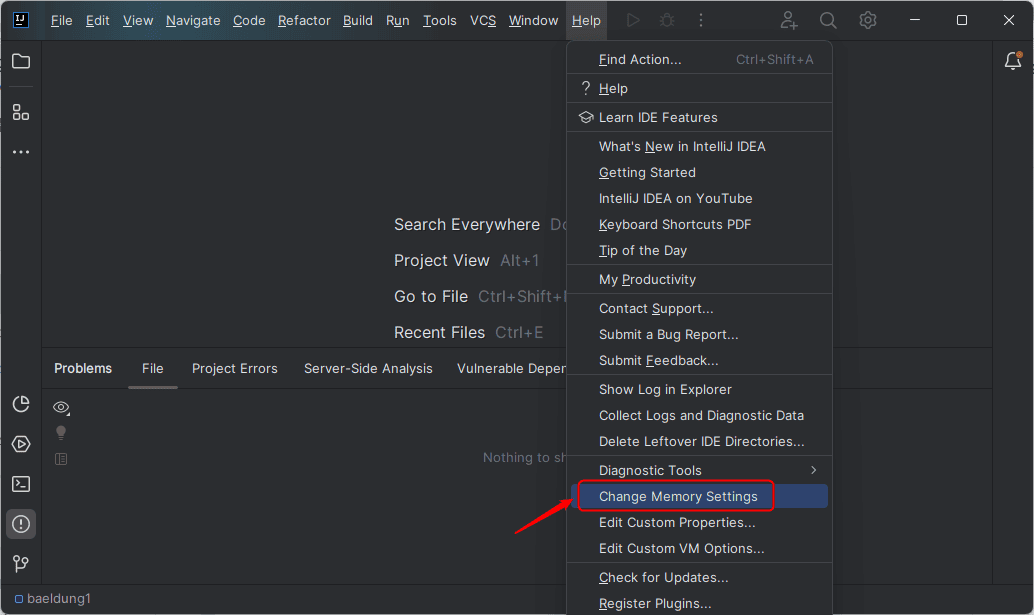
Task: Click the IntelliJ IDEA logo icon
Action: [20, 20]
